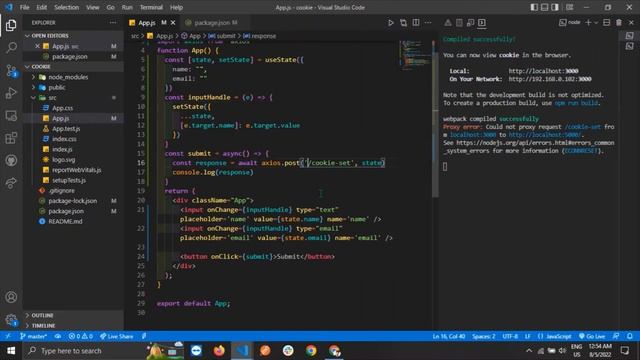Open the Edit menu
Screen dimensions: 640x360
coord(41,7)
